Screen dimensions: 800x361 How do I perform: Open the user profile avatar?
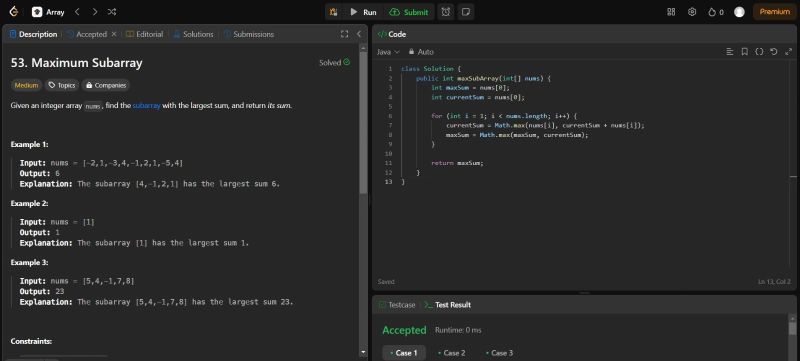coord(739,12)
